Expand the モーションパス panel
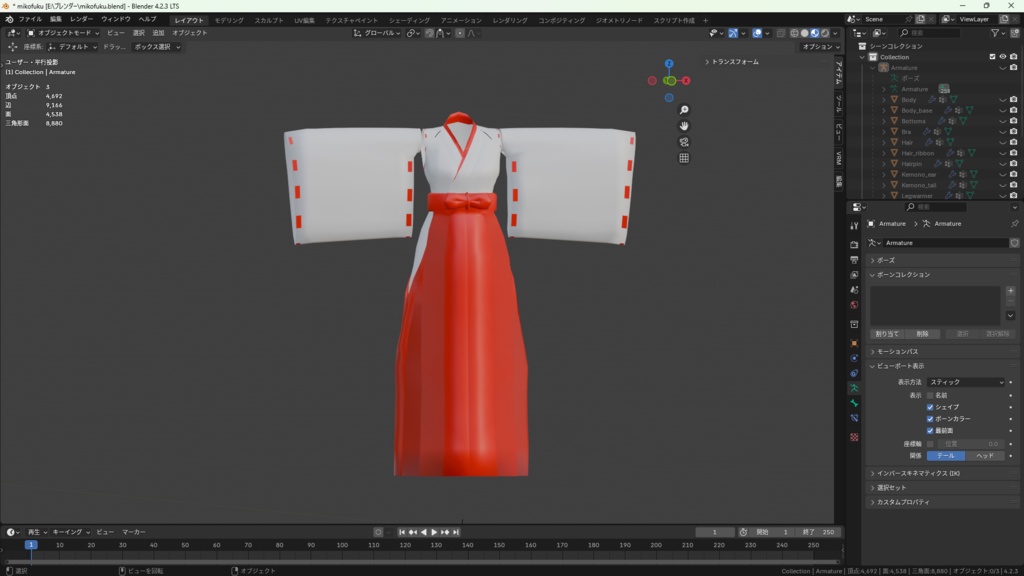The width and height of the screenshot is (1024, 576). [897, 352]
